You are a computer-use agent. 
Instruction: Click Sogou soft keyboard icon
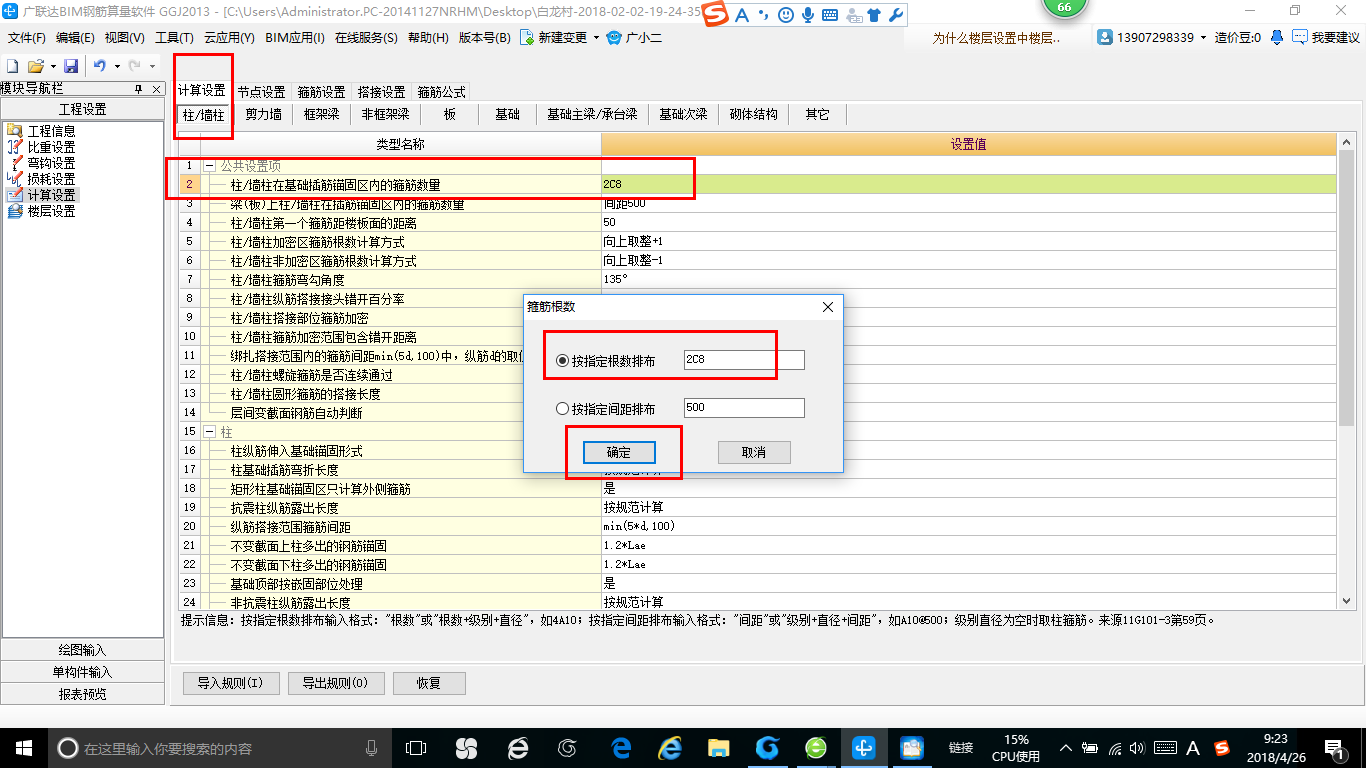(x=829, y=15)
